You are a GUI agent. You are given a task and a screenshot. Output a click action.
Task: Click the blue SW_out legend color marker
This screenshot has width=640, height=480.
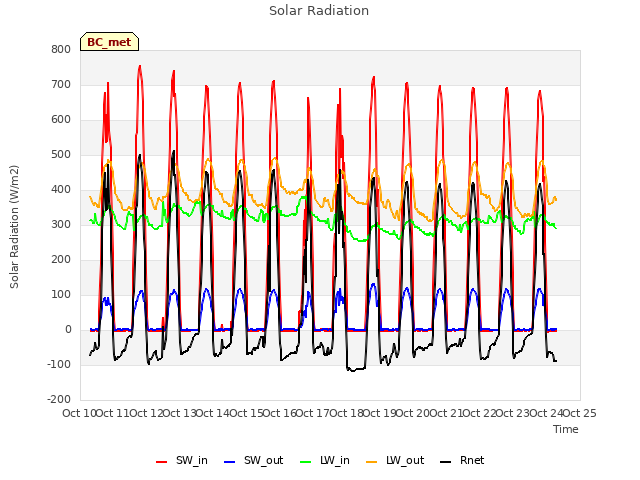(230, 462)
